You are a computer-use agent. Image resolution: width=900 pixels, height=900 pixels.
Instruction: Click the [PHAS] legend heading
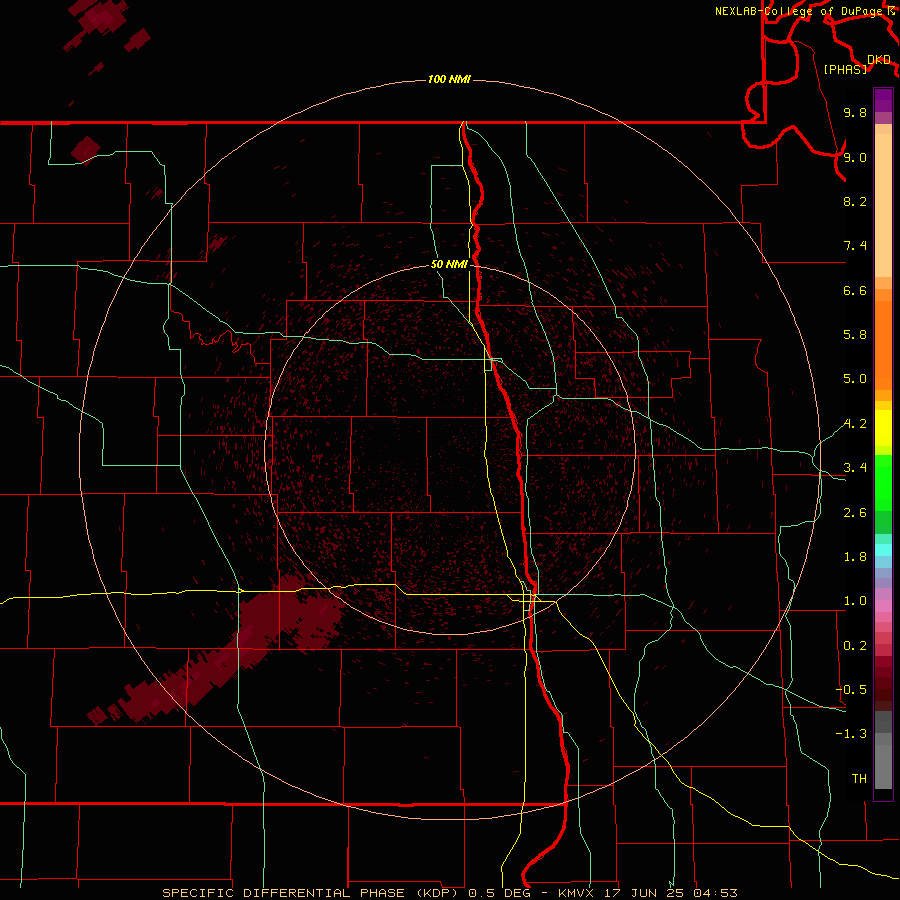[845, 69]
